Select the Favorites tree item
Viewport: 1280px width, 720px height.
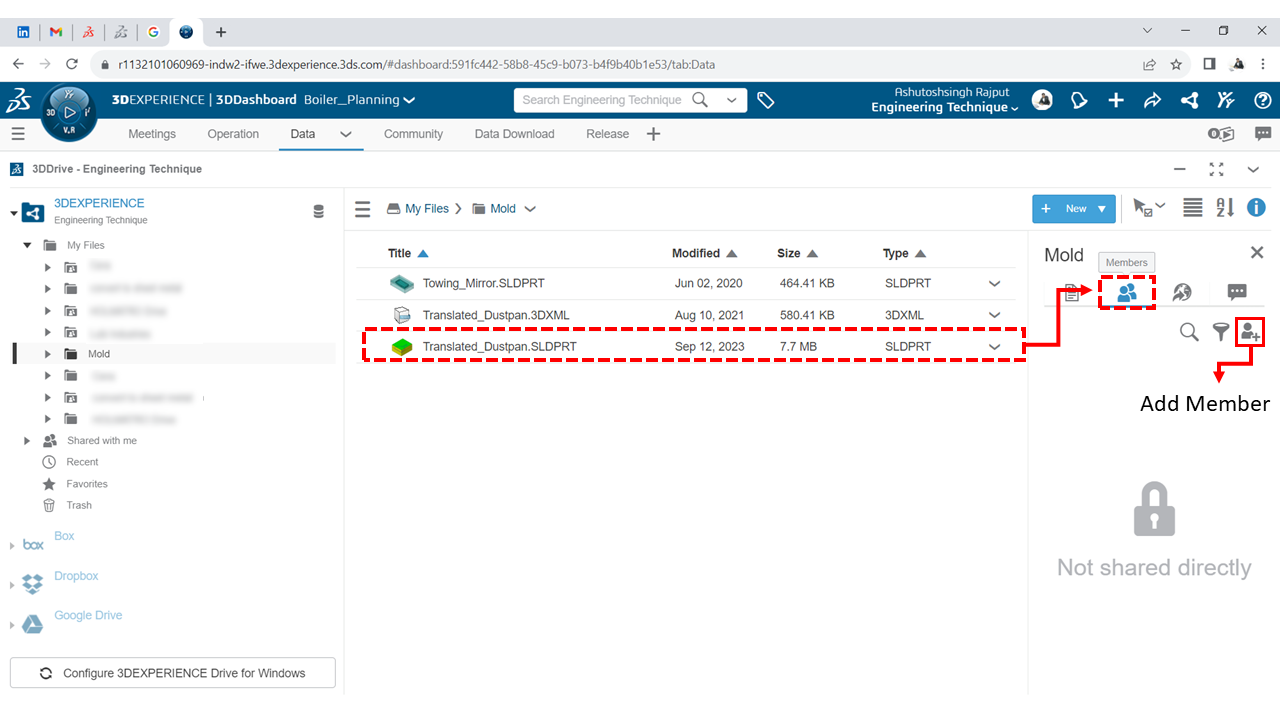pos(87,484)
